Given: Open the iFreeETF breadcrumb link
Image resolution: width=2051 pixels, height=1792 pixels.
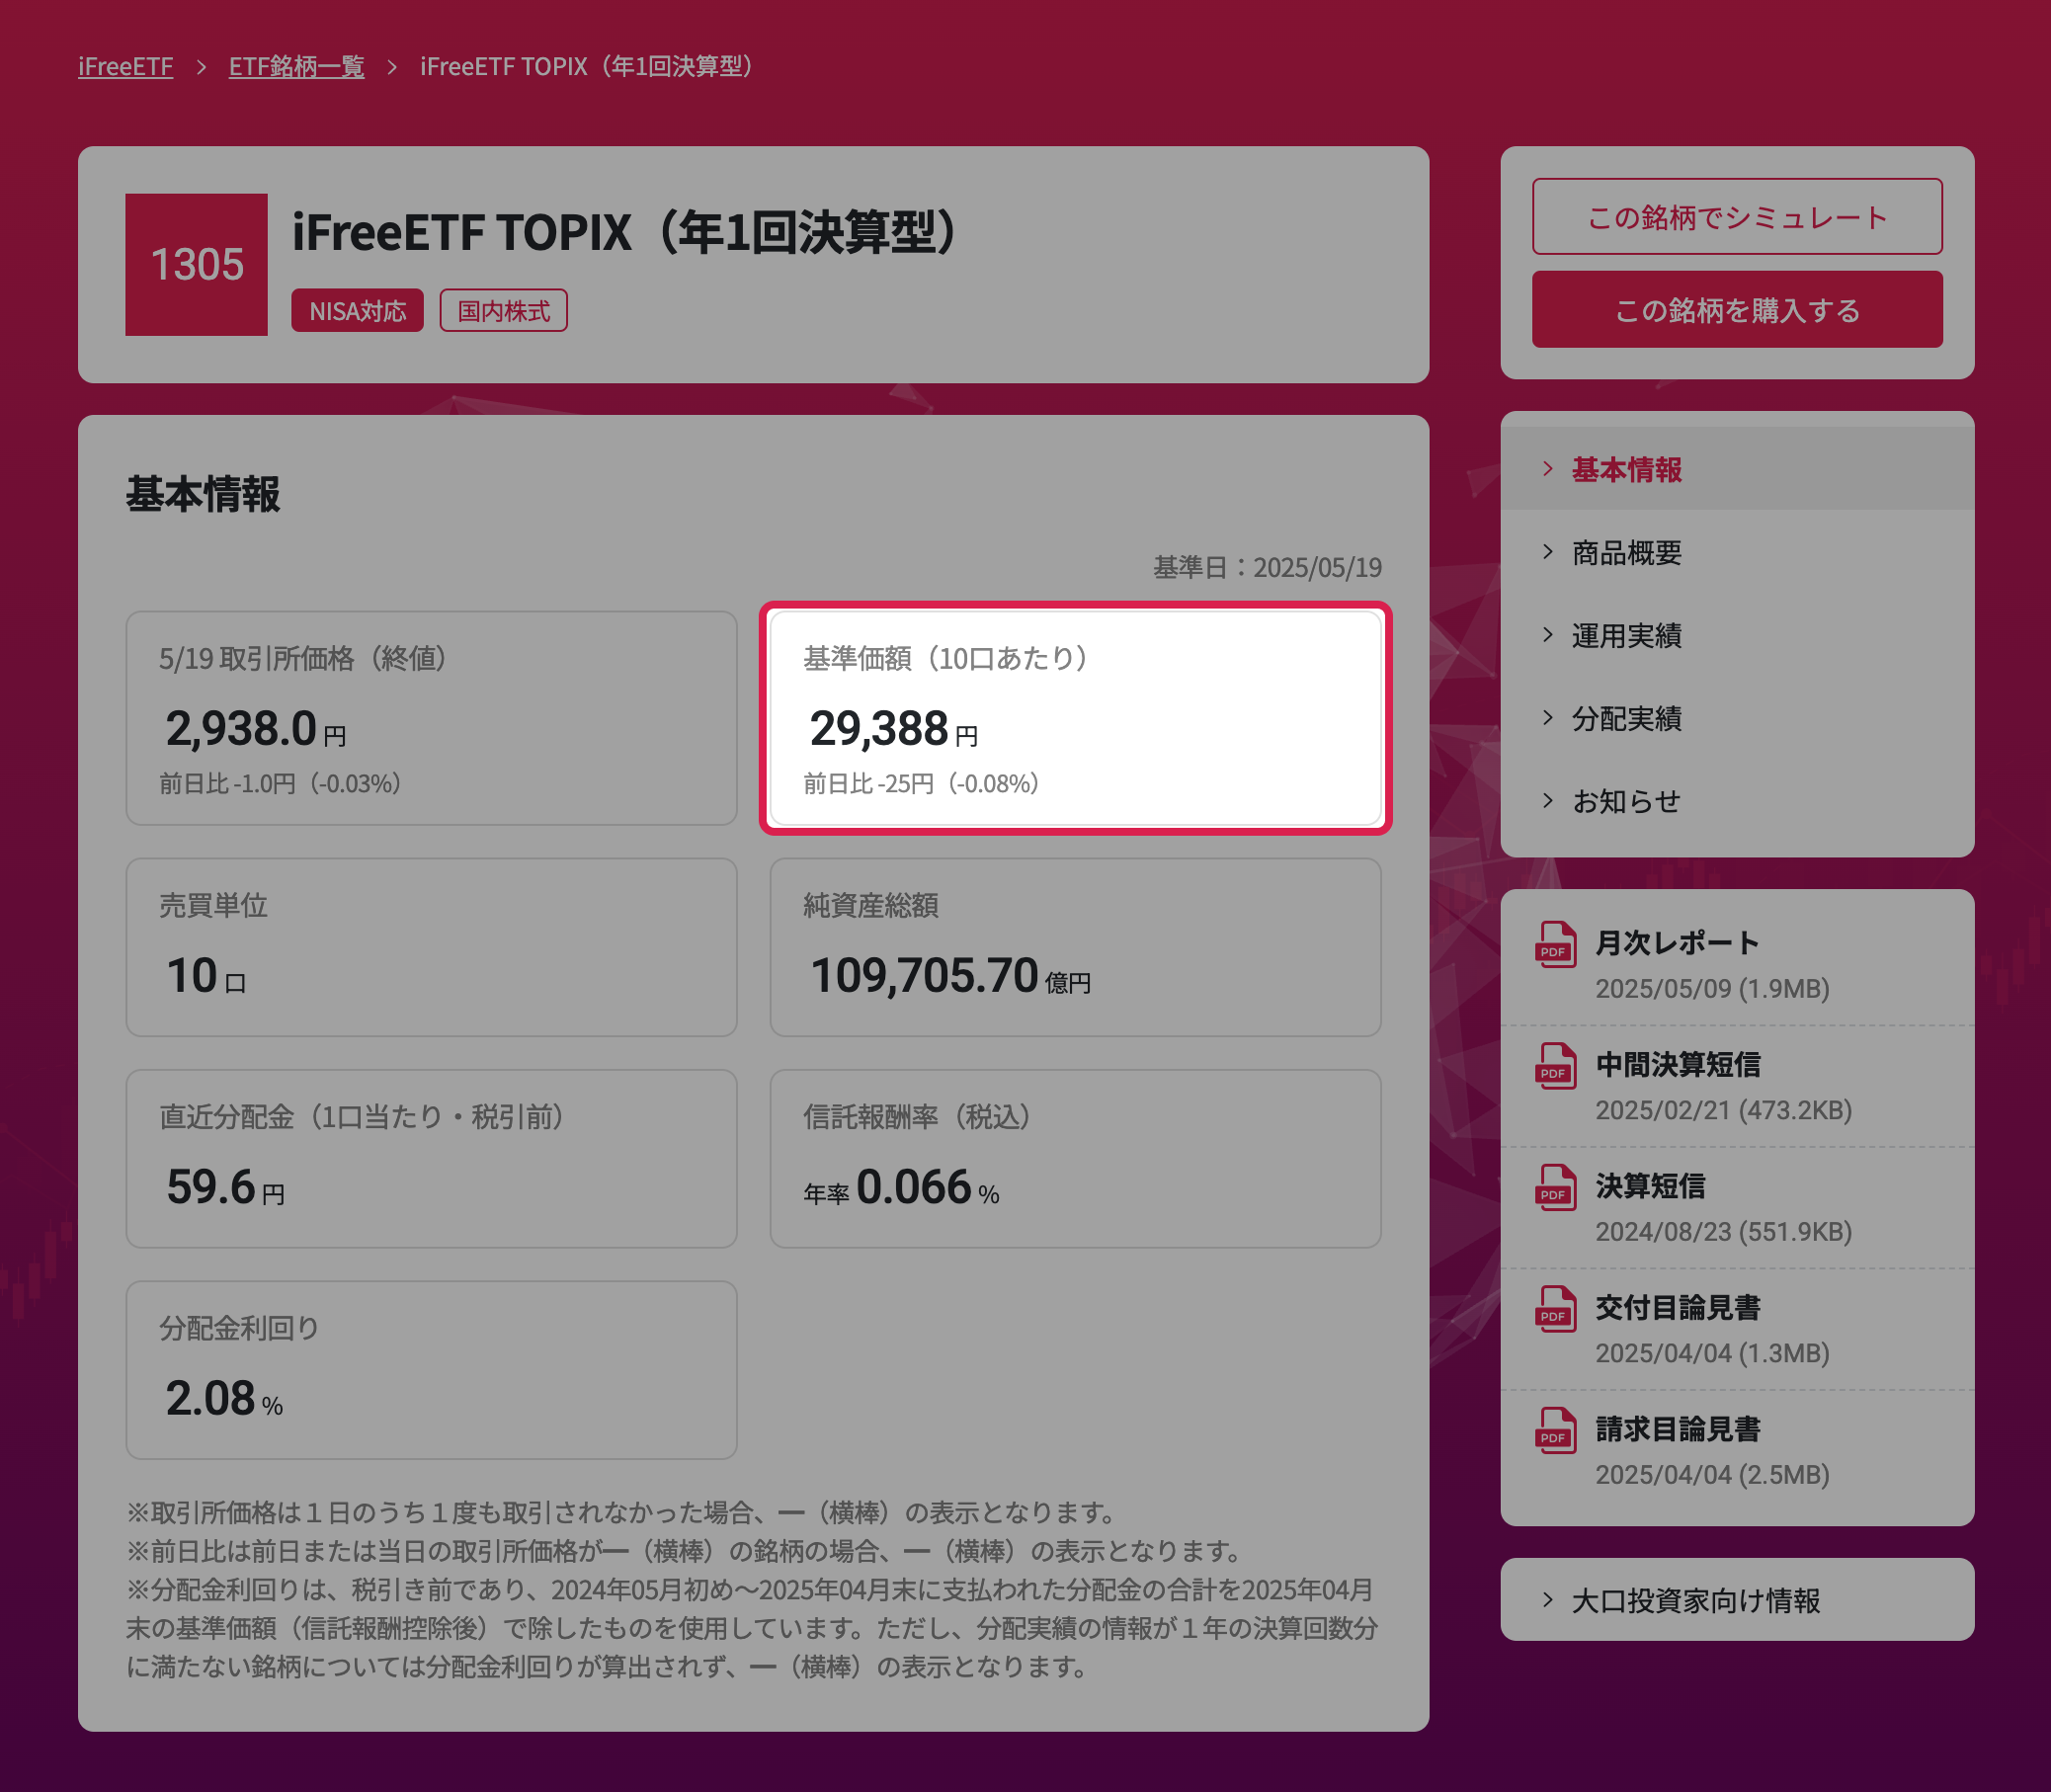Looking at the screenshot, I should (125, 66).
